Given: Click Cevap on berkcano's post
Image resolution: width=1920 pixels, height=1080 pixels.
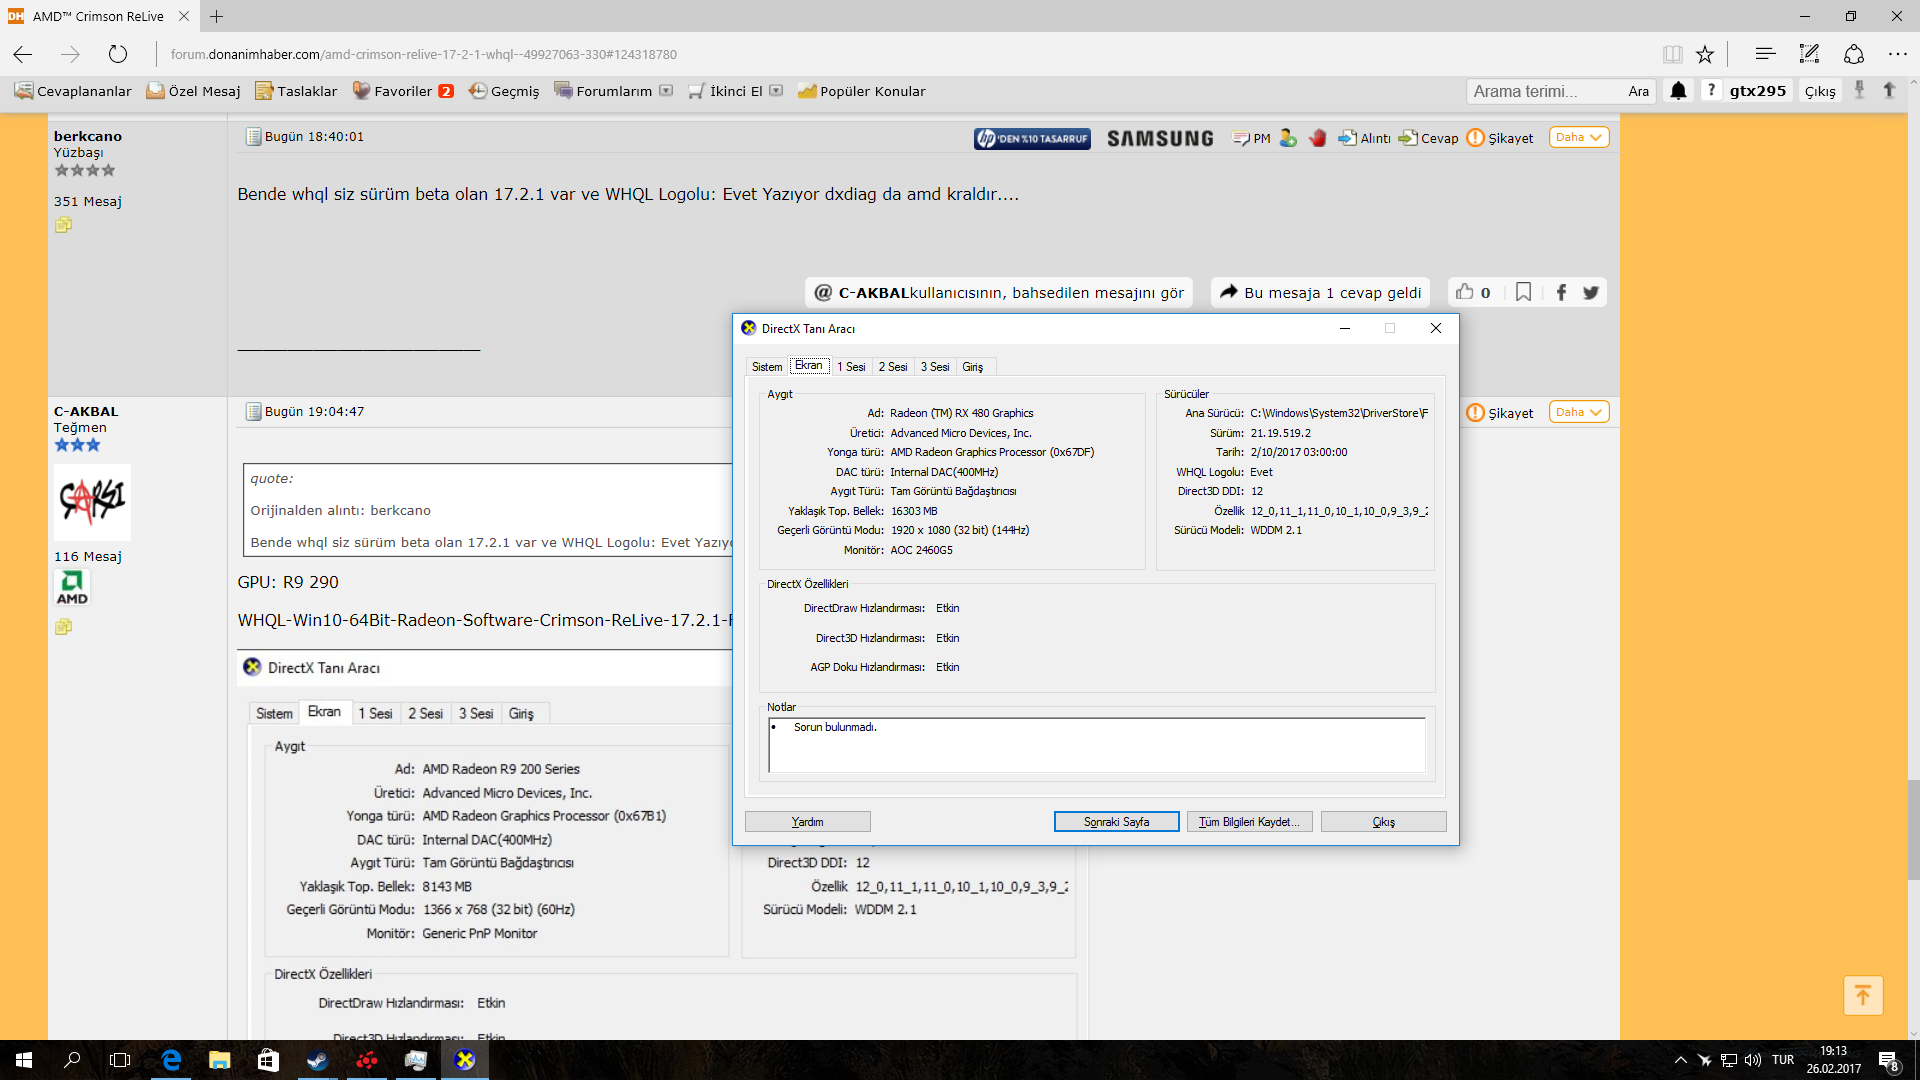Looking at the screenshot, I should point(1429,138).
